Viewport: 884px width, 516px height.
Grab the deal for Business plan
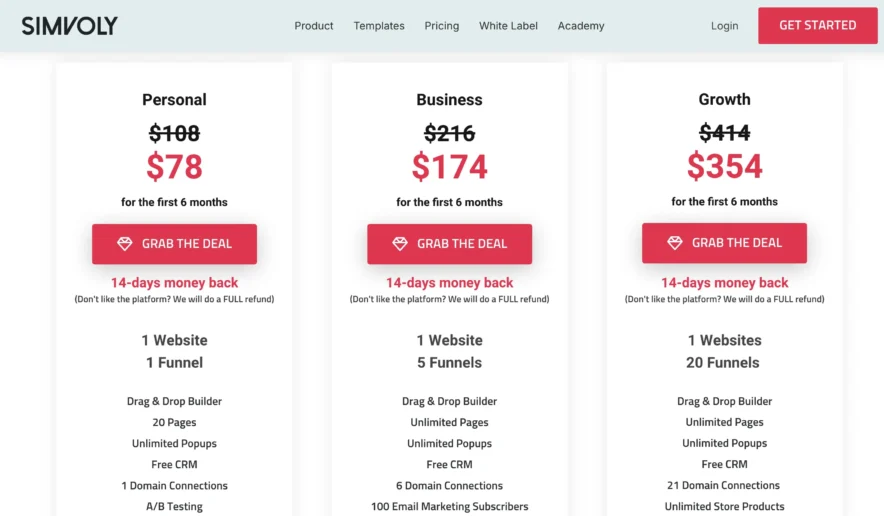tap(449, 244)
